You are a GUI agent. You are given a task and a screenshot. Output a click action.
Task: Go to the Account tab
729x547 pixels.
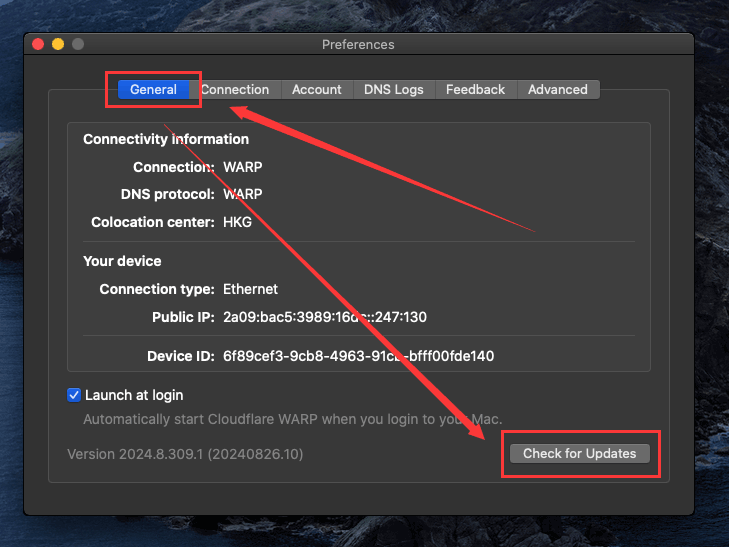pos(316,89)
